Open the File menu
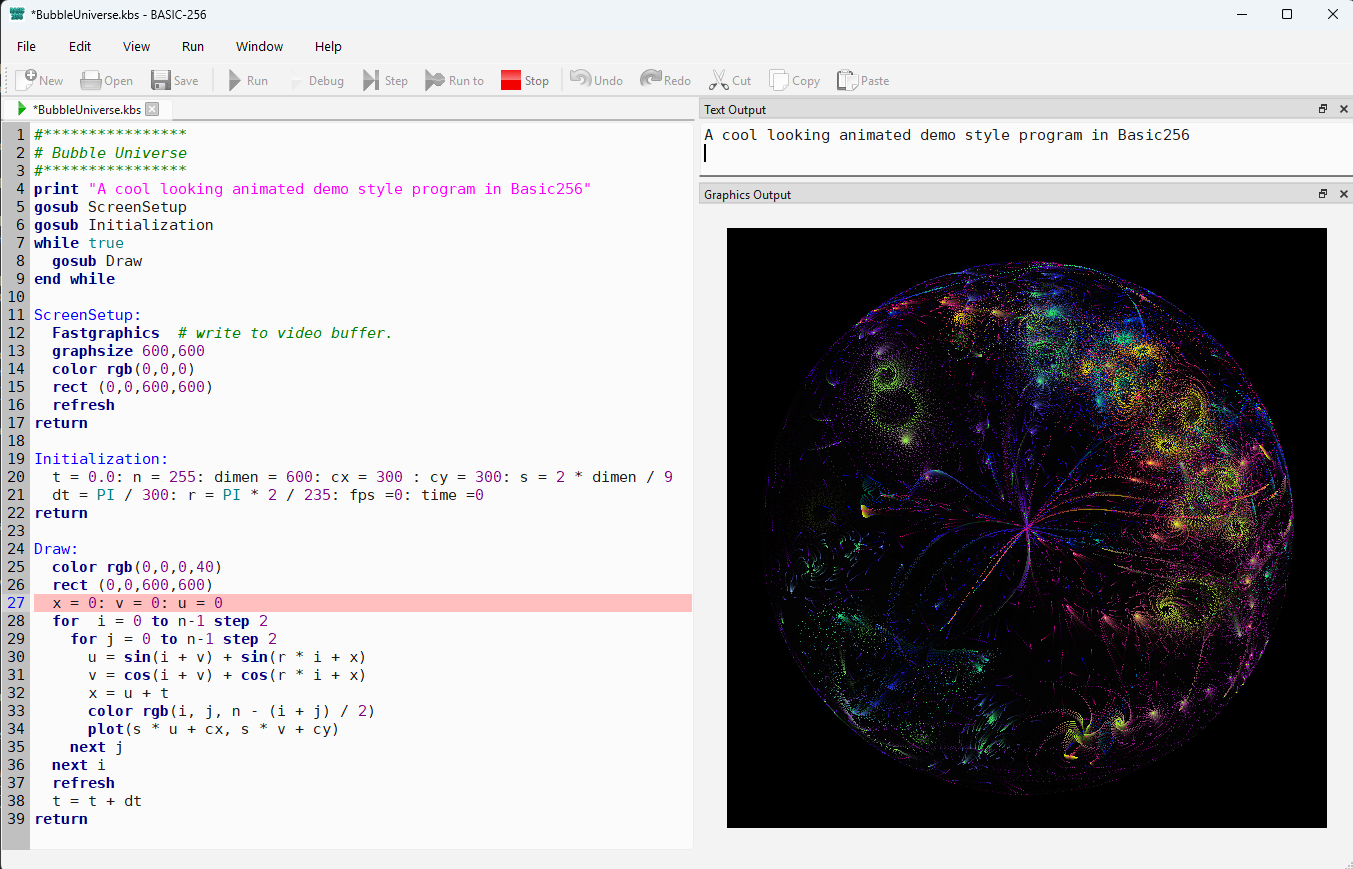1353x869 pixels. click(x=26, y=46)
